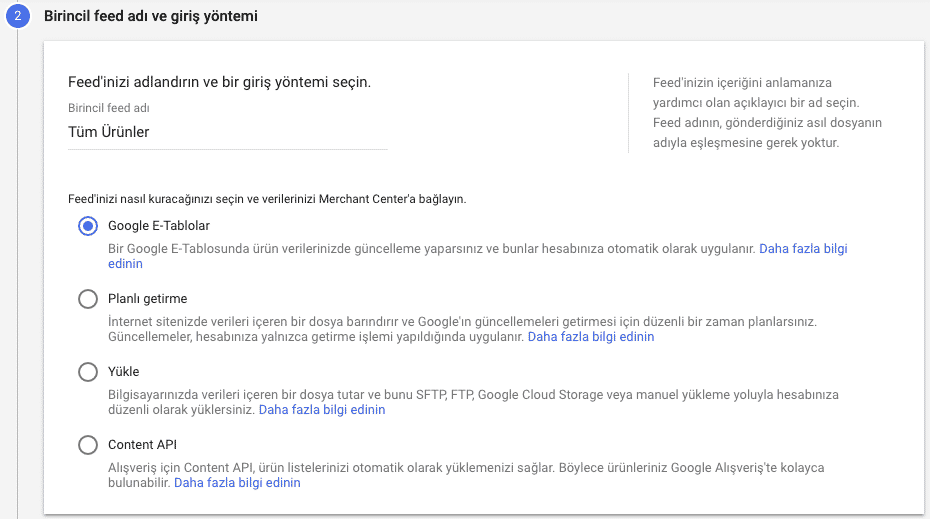930x519 pixels.
Task: Select the Google E-Tablolar radio button
Action: click(x=88, y=226)
